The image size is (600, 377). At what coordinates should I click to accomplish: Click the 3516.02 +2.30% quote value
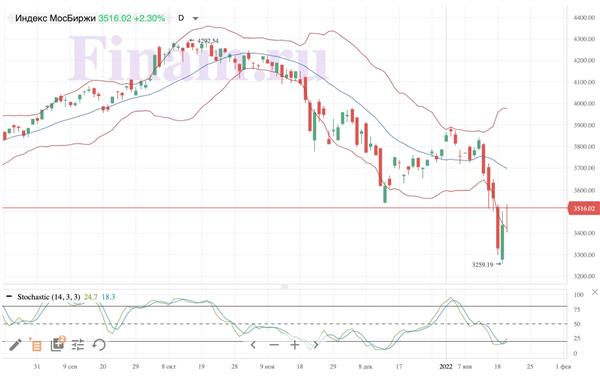132,18
